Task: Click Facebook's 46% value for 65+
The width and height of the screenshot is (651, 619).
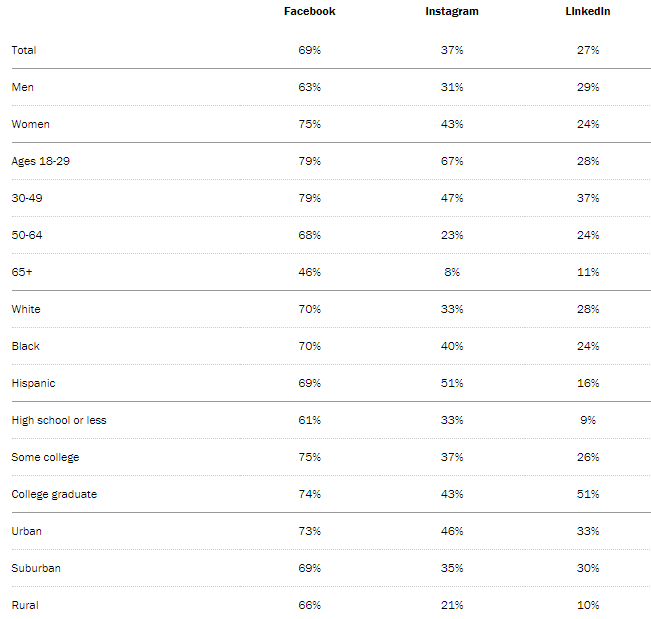Action: (309, 272)
